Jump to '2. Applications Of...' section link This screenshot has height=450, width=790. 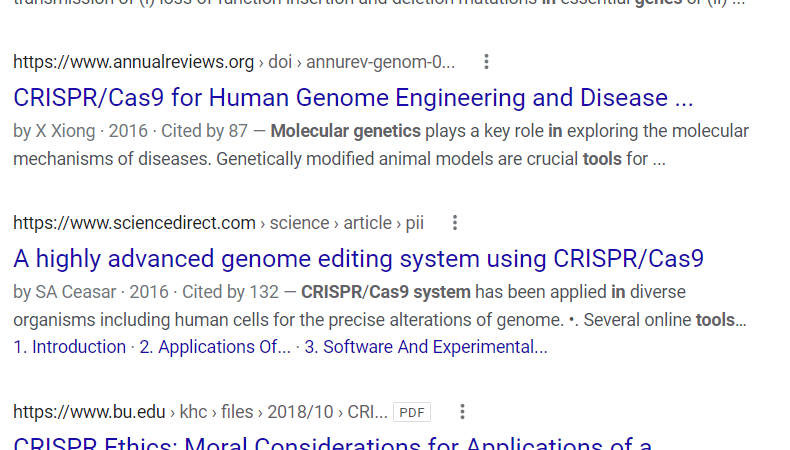pos(215,347)
